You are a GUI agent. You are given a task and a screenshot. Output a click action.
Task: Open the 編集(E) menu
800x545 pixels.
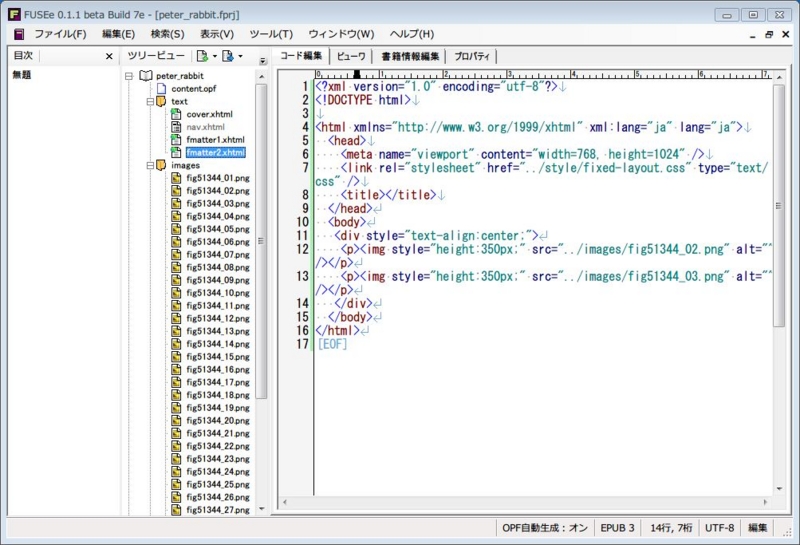pyautogui.click(x=118, y=34)
